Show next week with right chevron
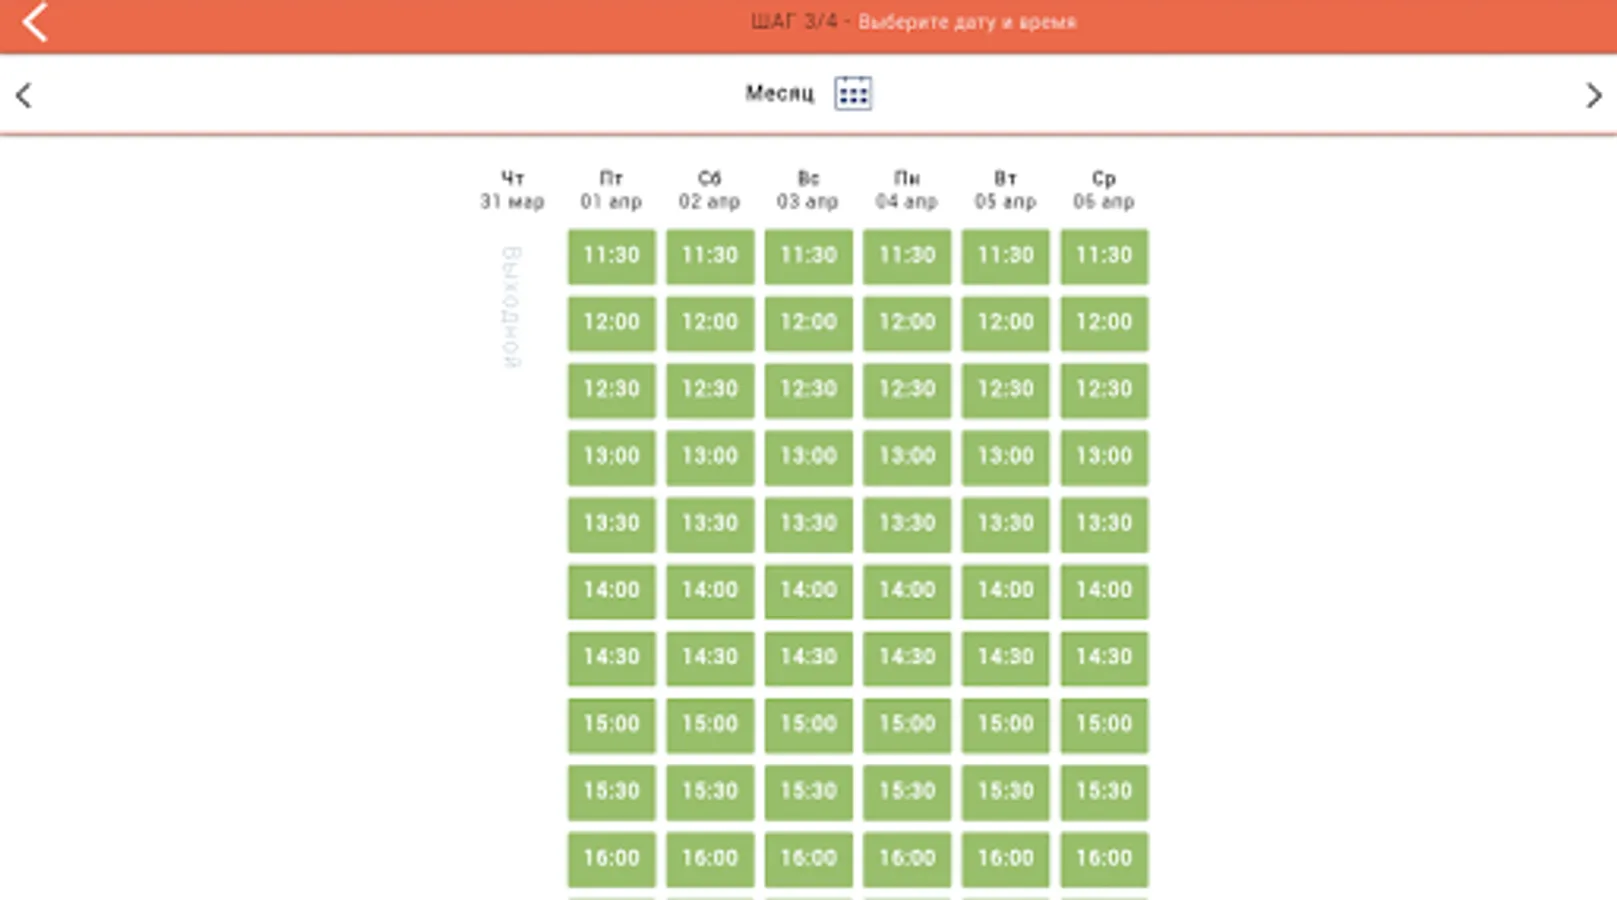This screenshot has width=1617, height=900. (1594, 95)
